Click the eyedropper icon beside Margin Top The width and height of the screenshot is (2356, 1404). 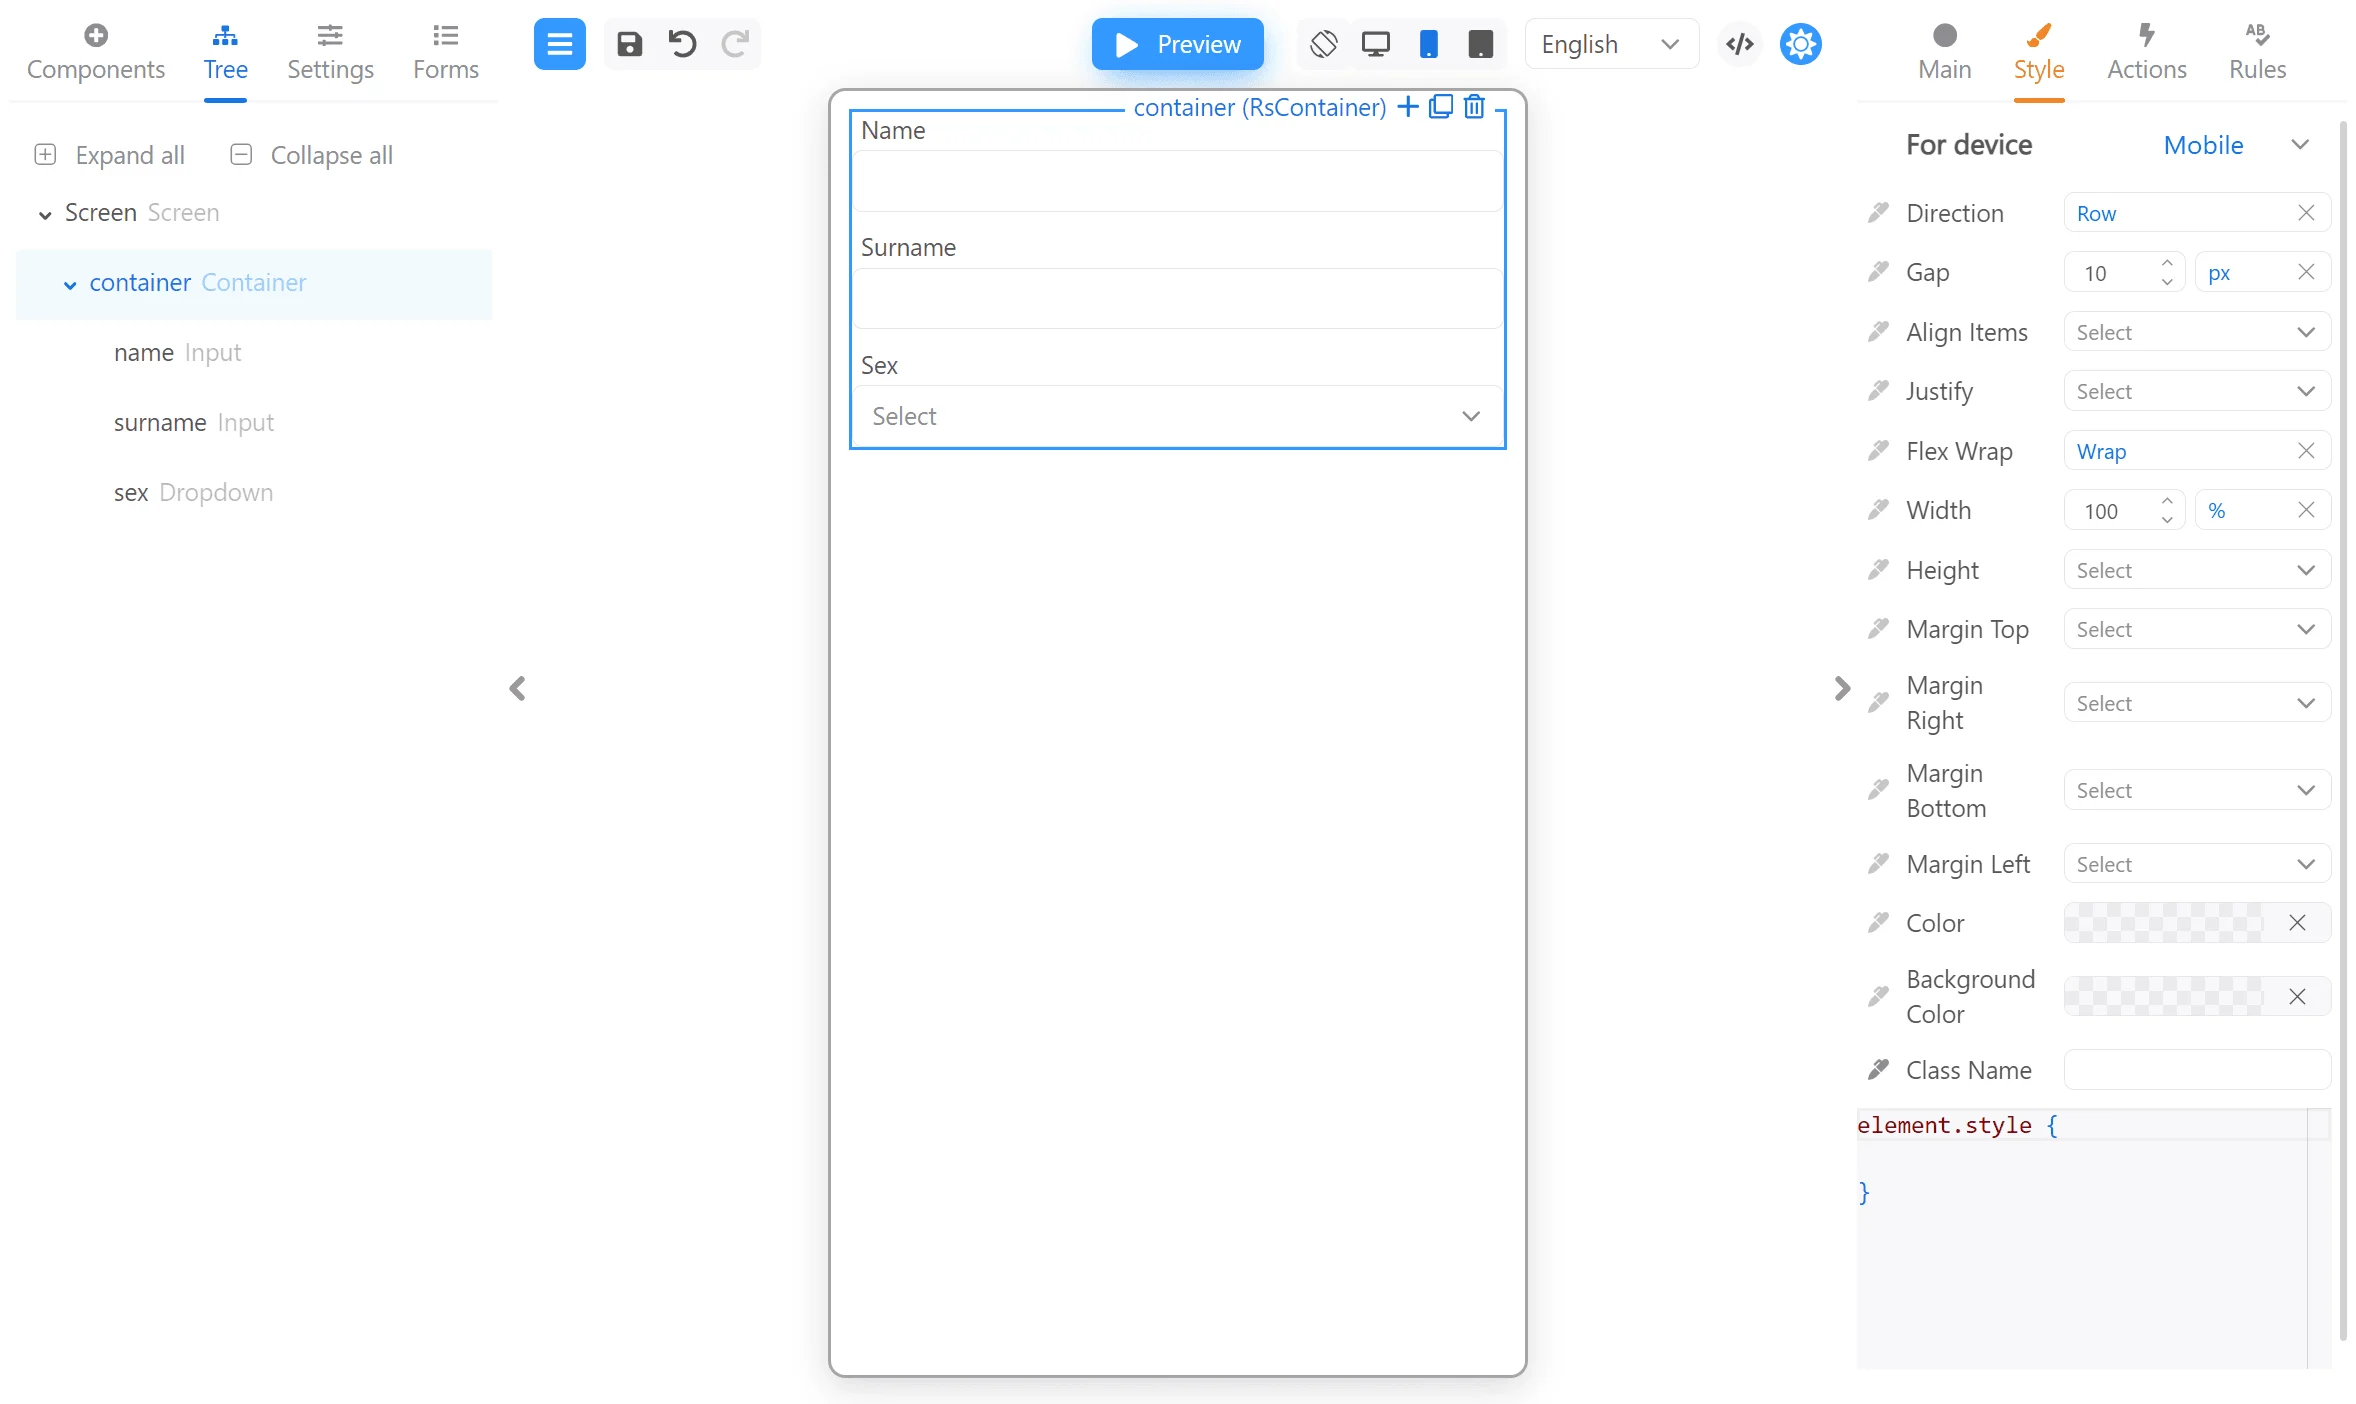pos(1878,629)
